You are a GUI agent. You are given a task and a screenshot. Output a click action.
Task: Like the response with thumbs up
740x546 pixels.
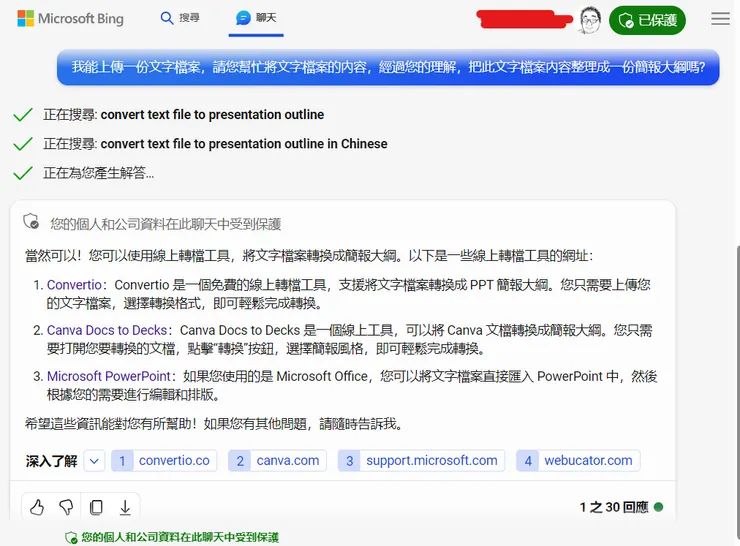(37, 507)
